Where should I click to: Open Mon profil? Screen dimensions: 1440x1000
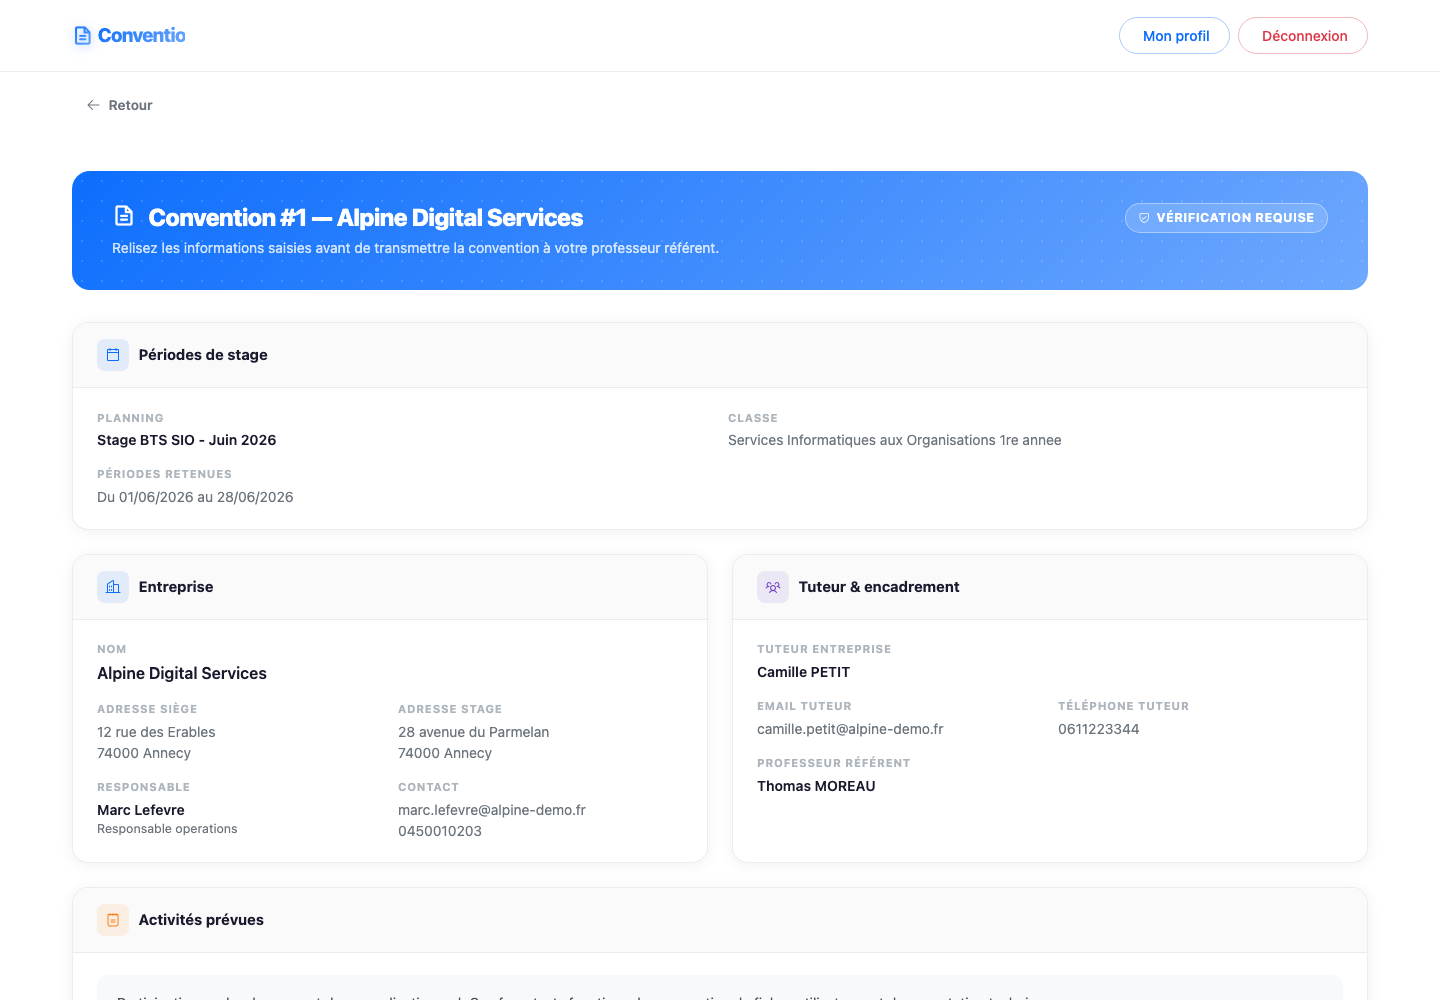[1174, 36]
